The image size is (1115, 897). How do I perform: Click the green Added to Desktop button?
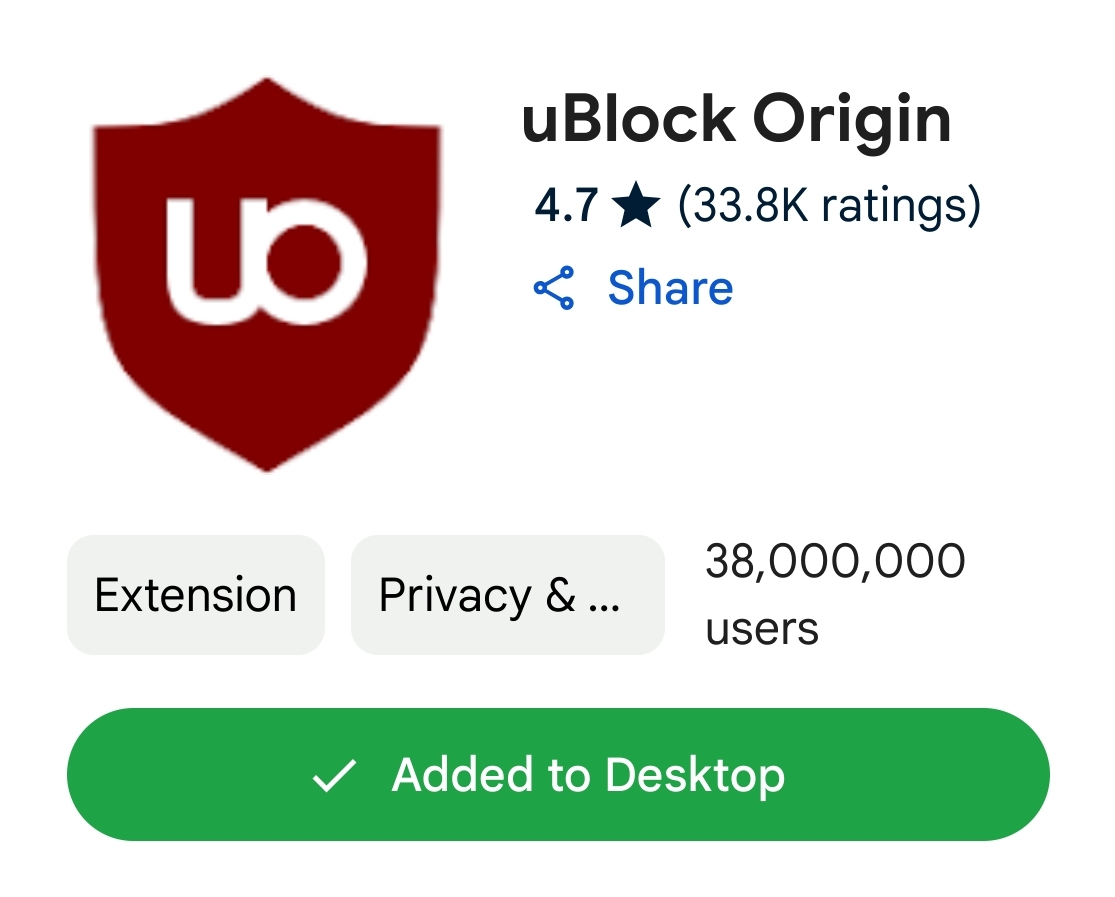tap(558, 775)
